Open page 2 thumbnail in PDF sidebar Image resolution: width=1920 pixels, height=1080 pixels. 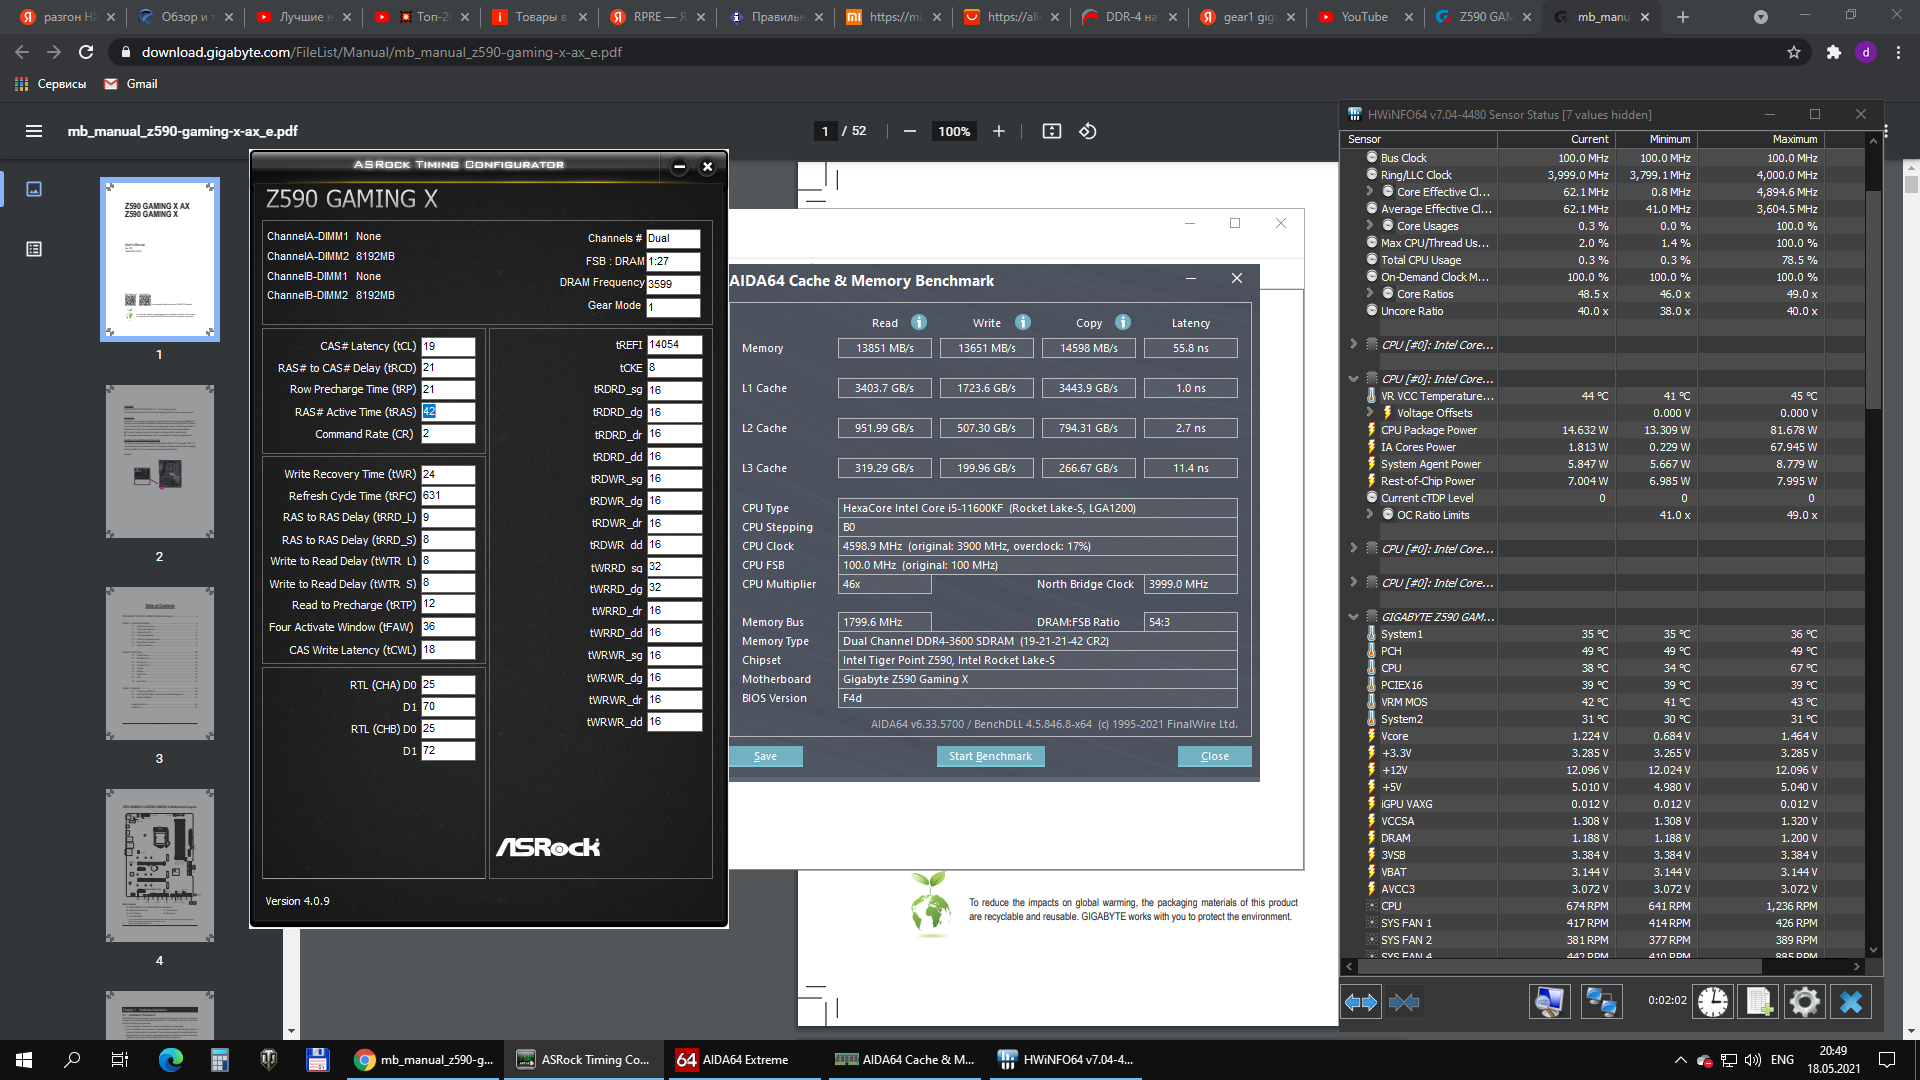tap(159, 462)
